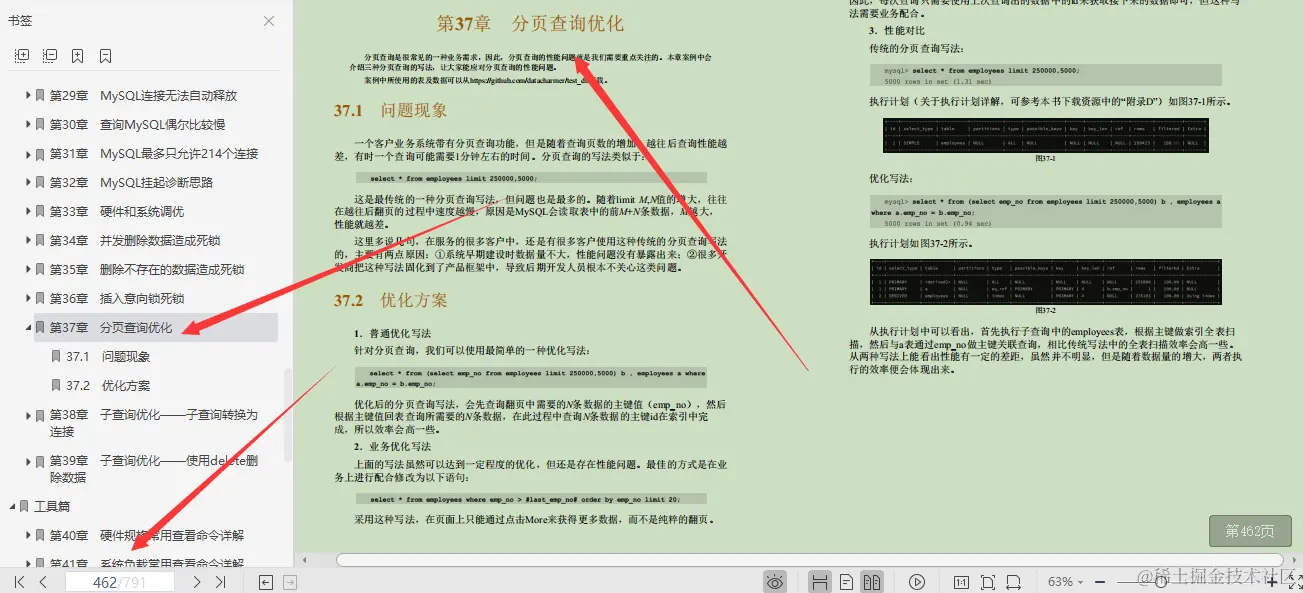
Task: Toggle single page view mode
Action: (846, 581)
